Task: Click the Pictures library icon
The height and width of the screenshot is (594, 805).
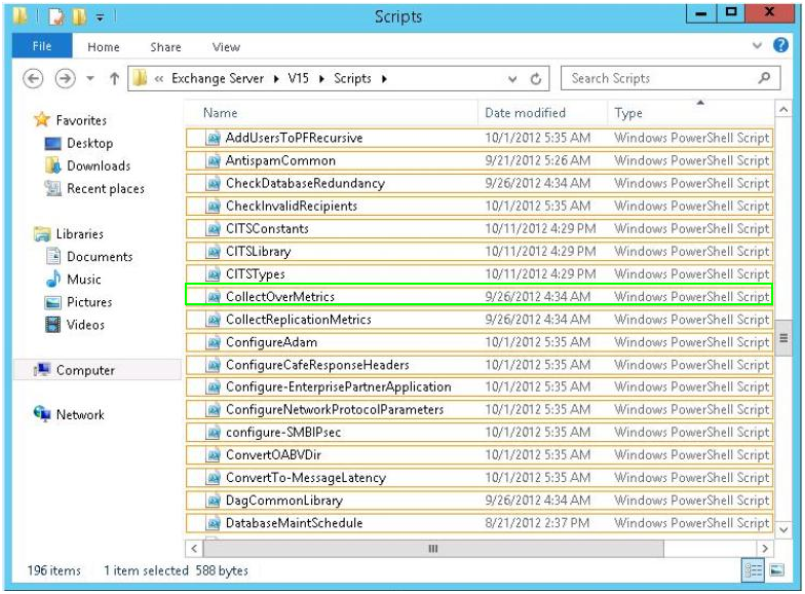Action: [x=53, y=302]
